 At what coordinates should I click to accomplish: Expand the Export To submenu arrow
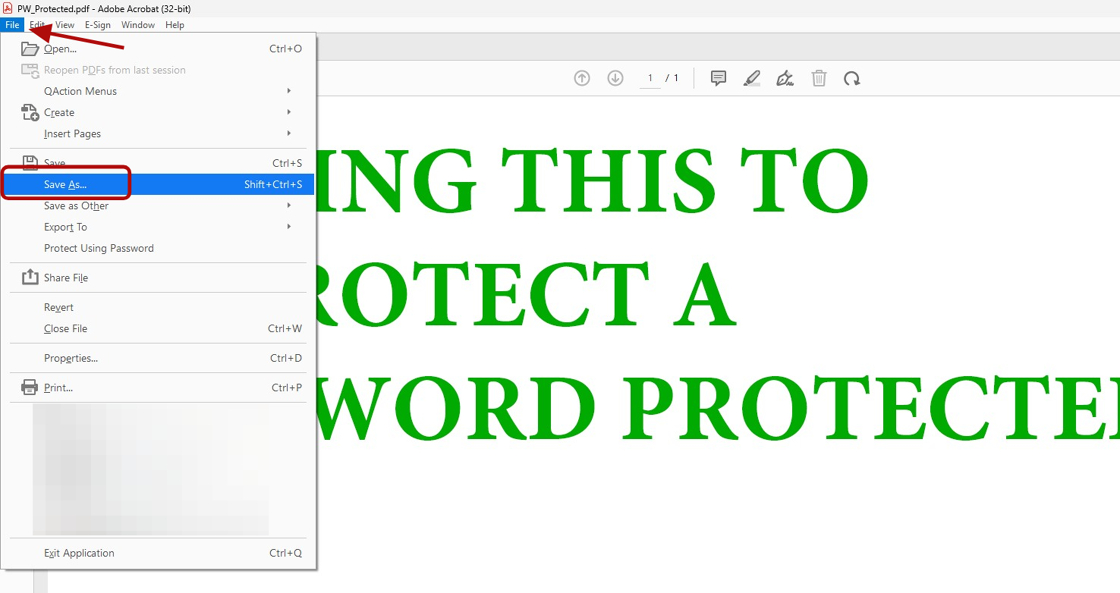(289, 226)
